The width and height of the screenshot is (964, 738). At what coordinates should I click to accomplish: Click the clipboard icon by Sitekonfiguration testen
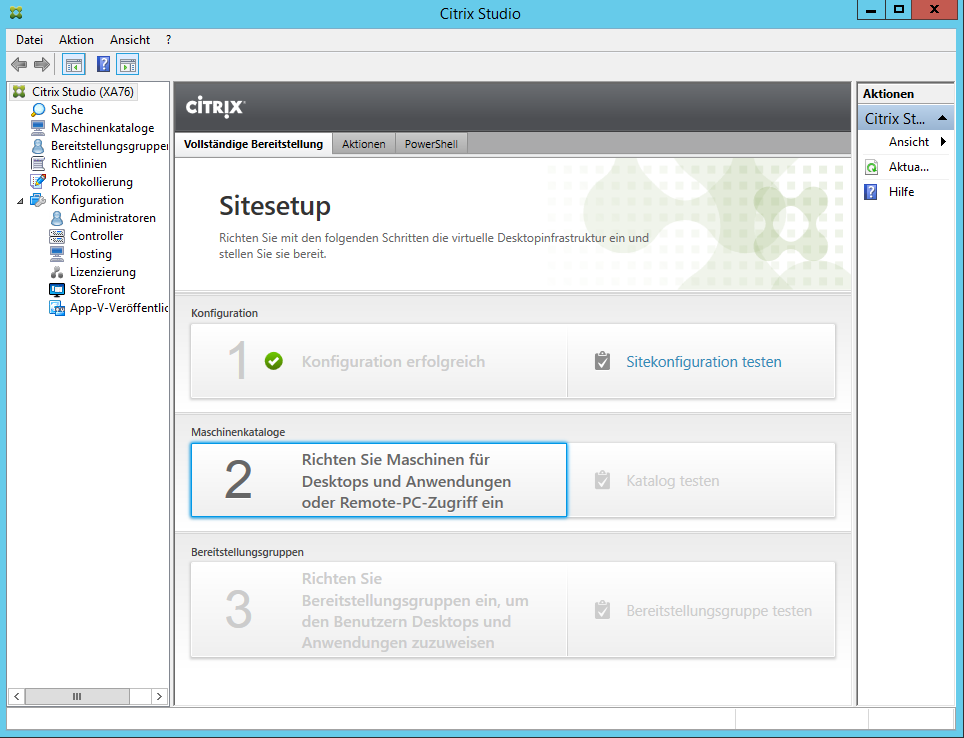(602, 361)
